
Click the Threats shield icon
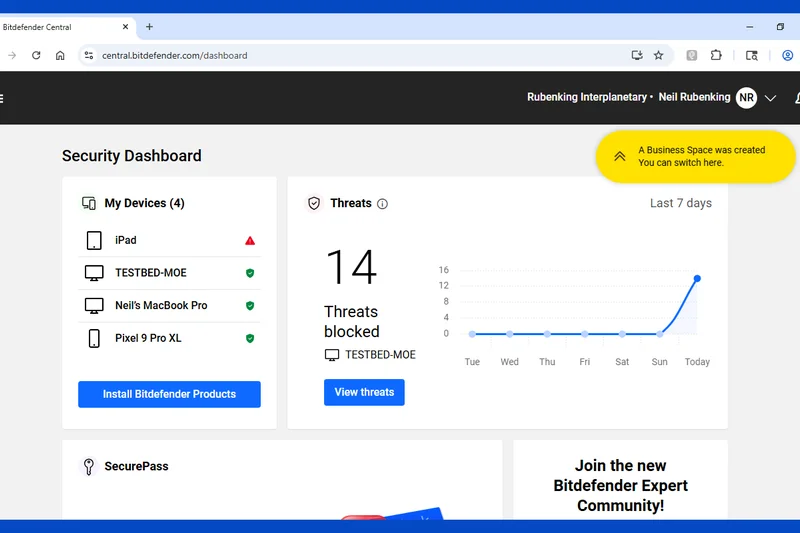314,204
